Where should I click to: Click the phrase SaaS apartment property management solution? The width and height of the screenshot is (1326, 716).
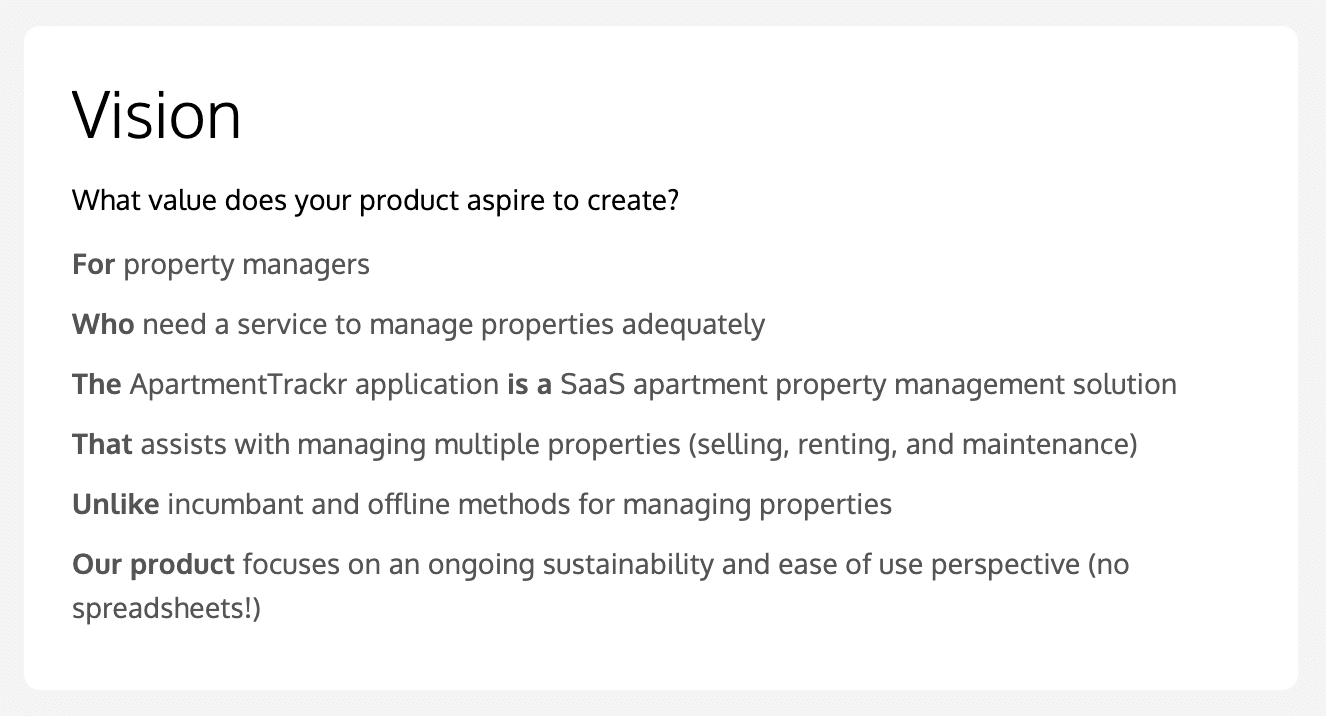click(x=868, y=385)
